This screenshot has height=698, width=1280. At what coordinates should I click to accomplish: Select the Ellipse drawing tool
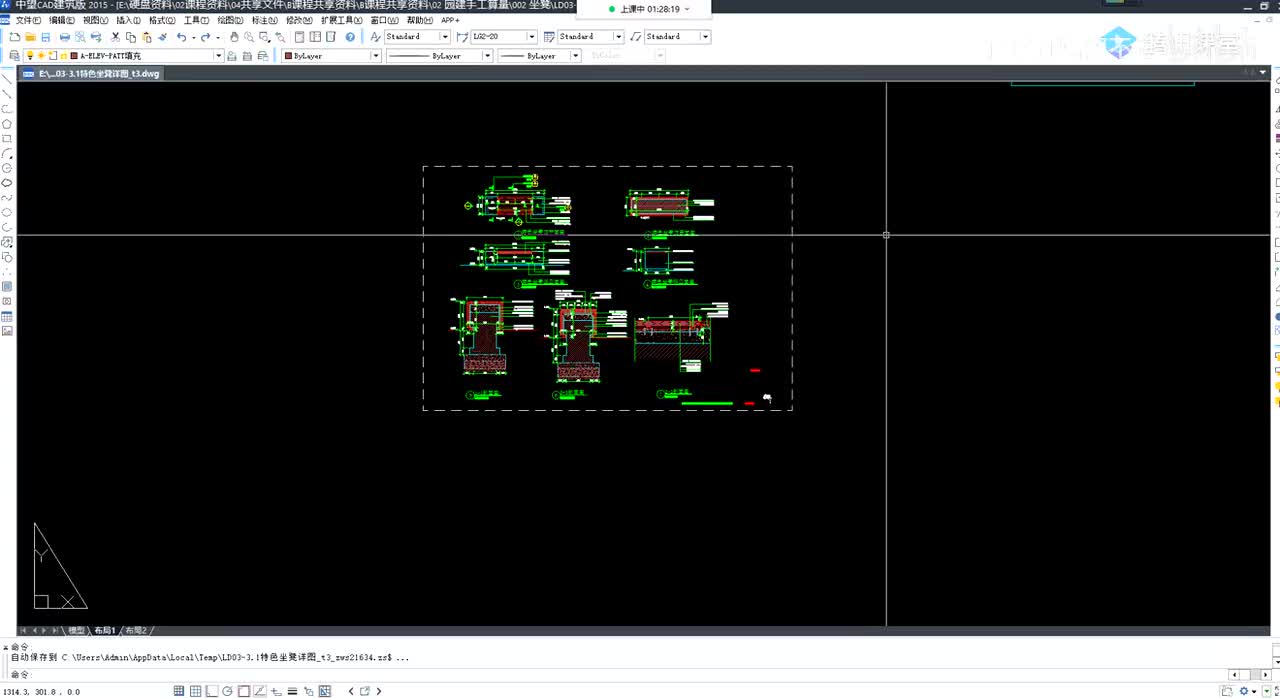click(7, 212)
